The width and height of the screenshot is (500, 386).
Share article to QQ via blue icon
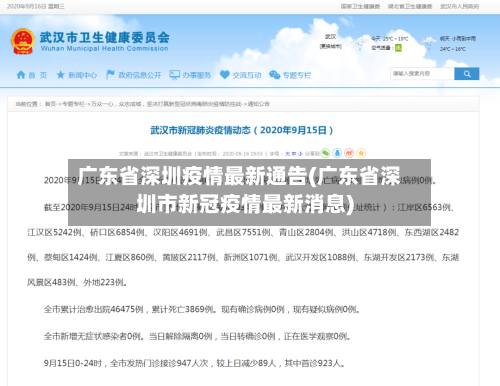point(337,153)
